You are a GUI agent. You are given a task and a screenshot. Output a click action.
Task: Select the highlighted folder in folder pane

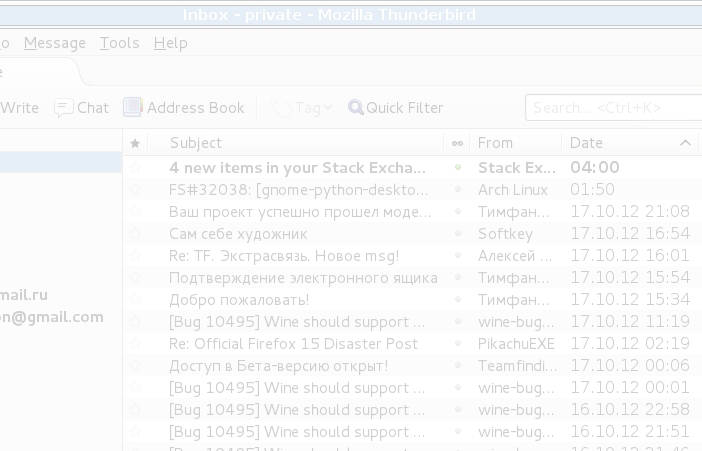(60, 162)
